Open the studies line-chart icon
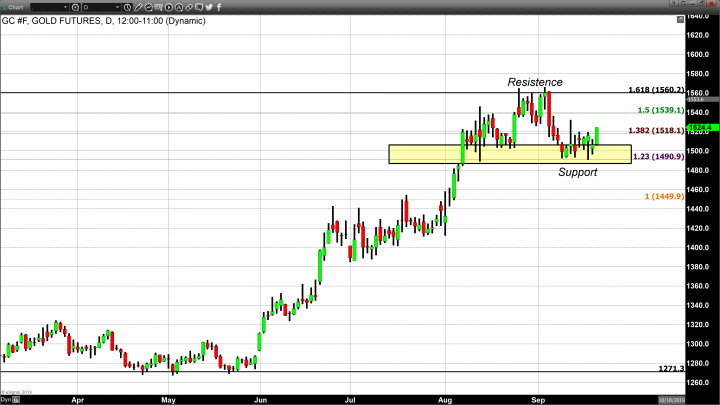720x405 pixels. click(148, 7)
